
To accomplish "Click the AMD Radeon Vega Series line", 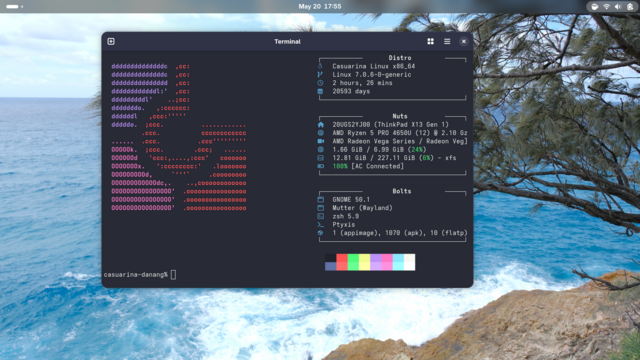I will click(400, 141).
